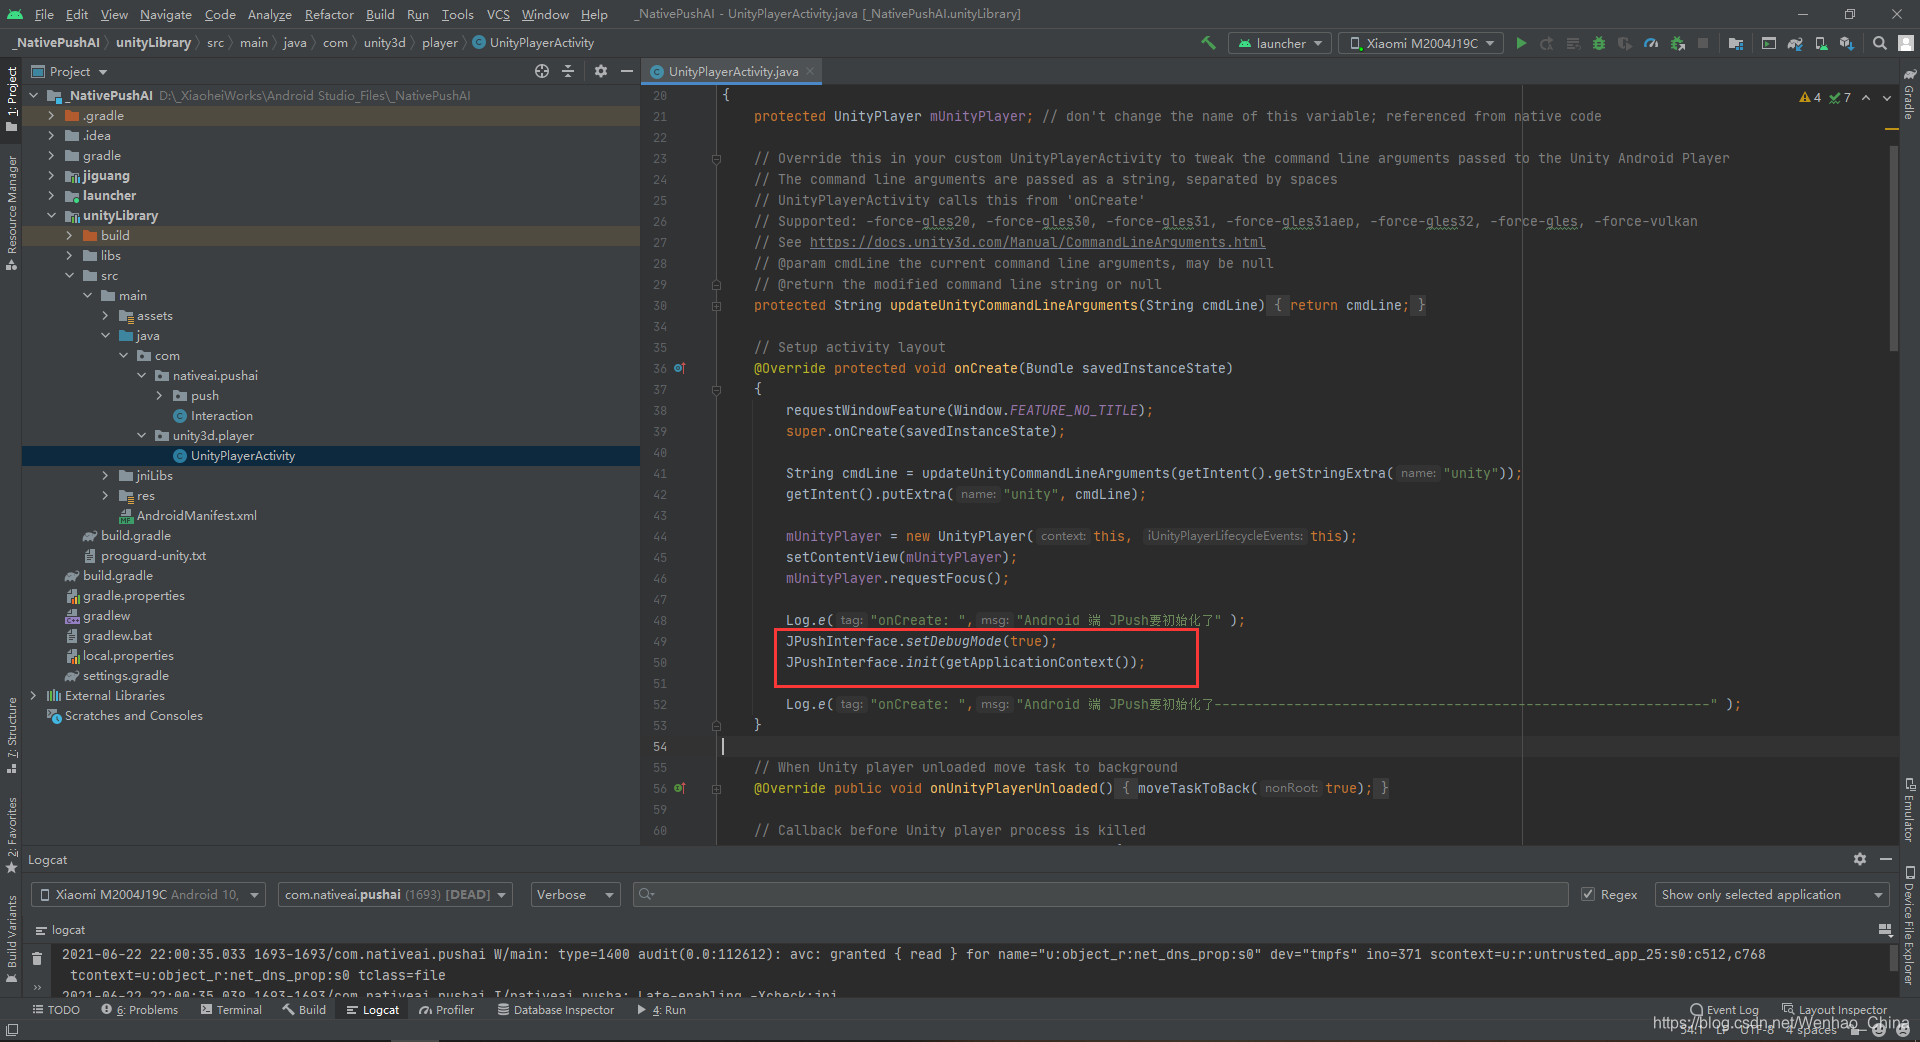Toggle the Regex checkbox
This screenshot has height=1042, width=1920.
coord(1588,894)
